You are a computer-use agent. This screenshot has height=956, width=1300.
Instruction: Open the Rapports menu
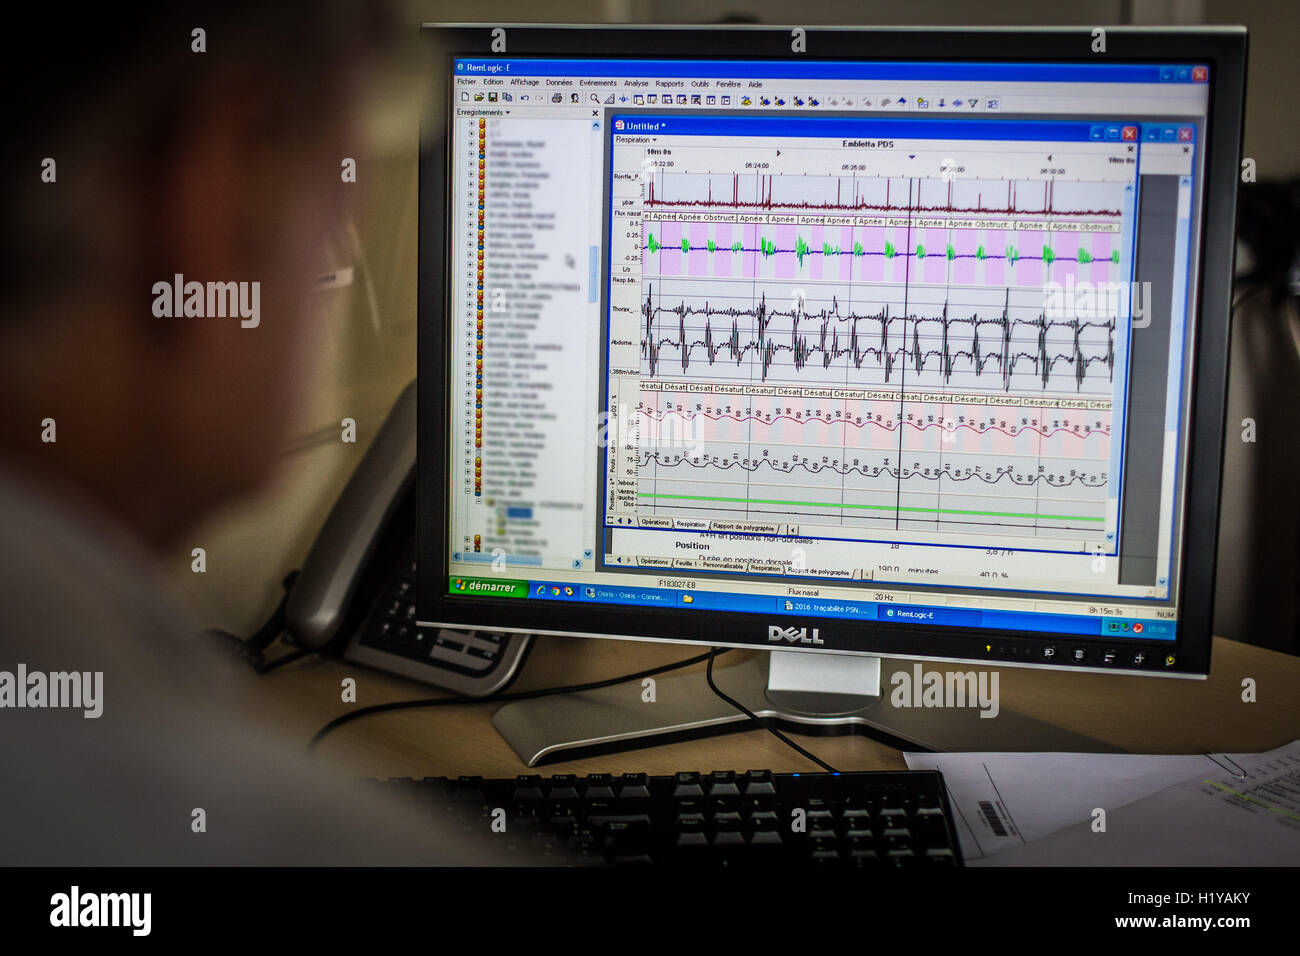click(670, 84)
